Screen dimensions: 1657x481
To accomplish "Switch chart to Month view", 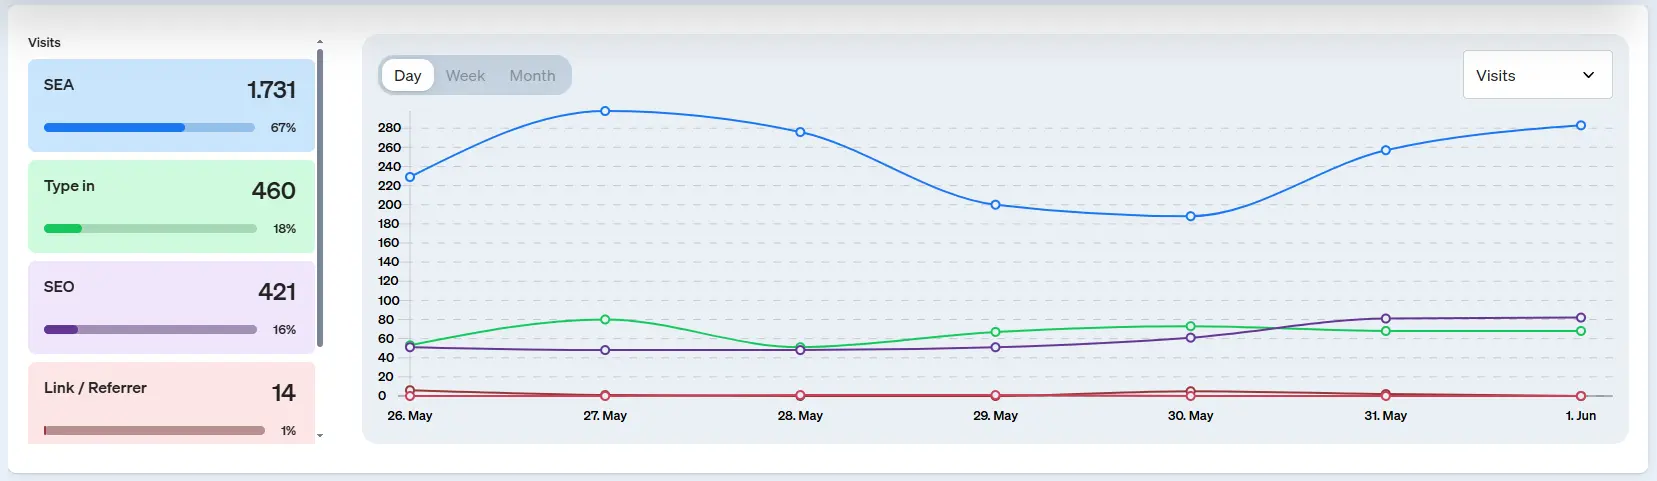I will pyautogui.click(x=532, y=75).
